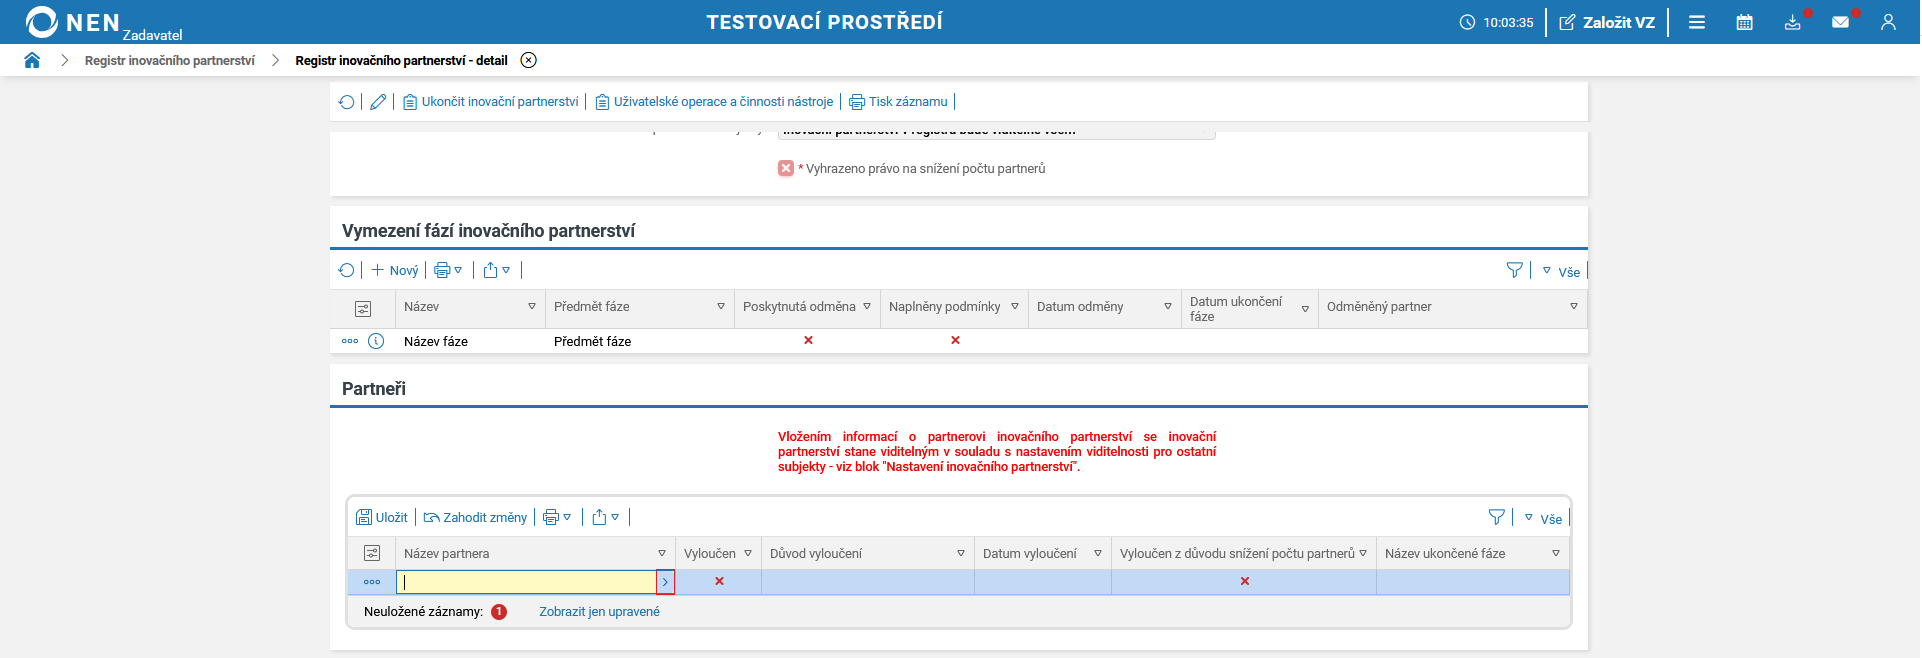Click filter icon in partners section

click(1497, 517)
